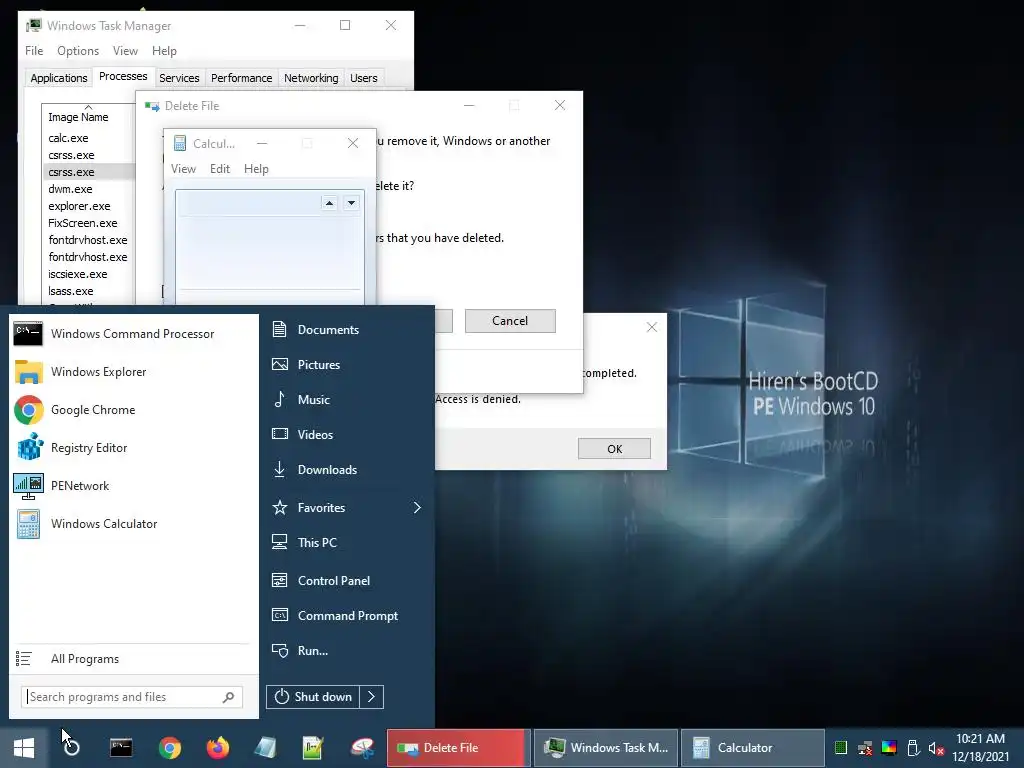Launch Windows Explorer from Start menu

[x=133, y=372]
